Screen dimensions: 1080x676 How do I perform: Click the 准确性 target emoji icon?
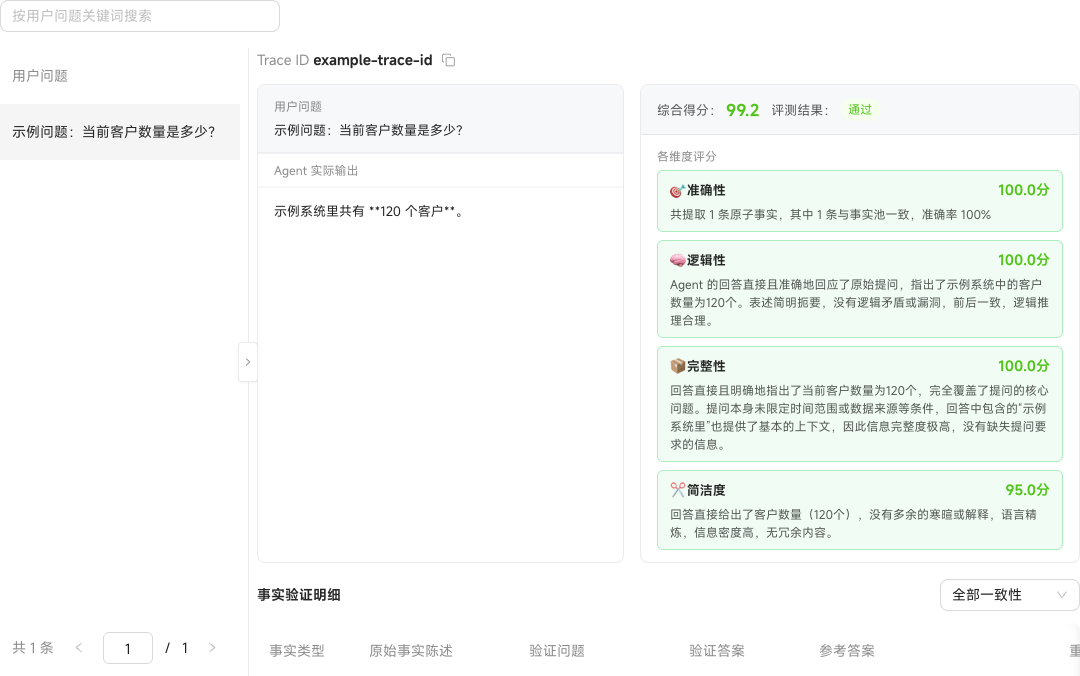point(677,191)
